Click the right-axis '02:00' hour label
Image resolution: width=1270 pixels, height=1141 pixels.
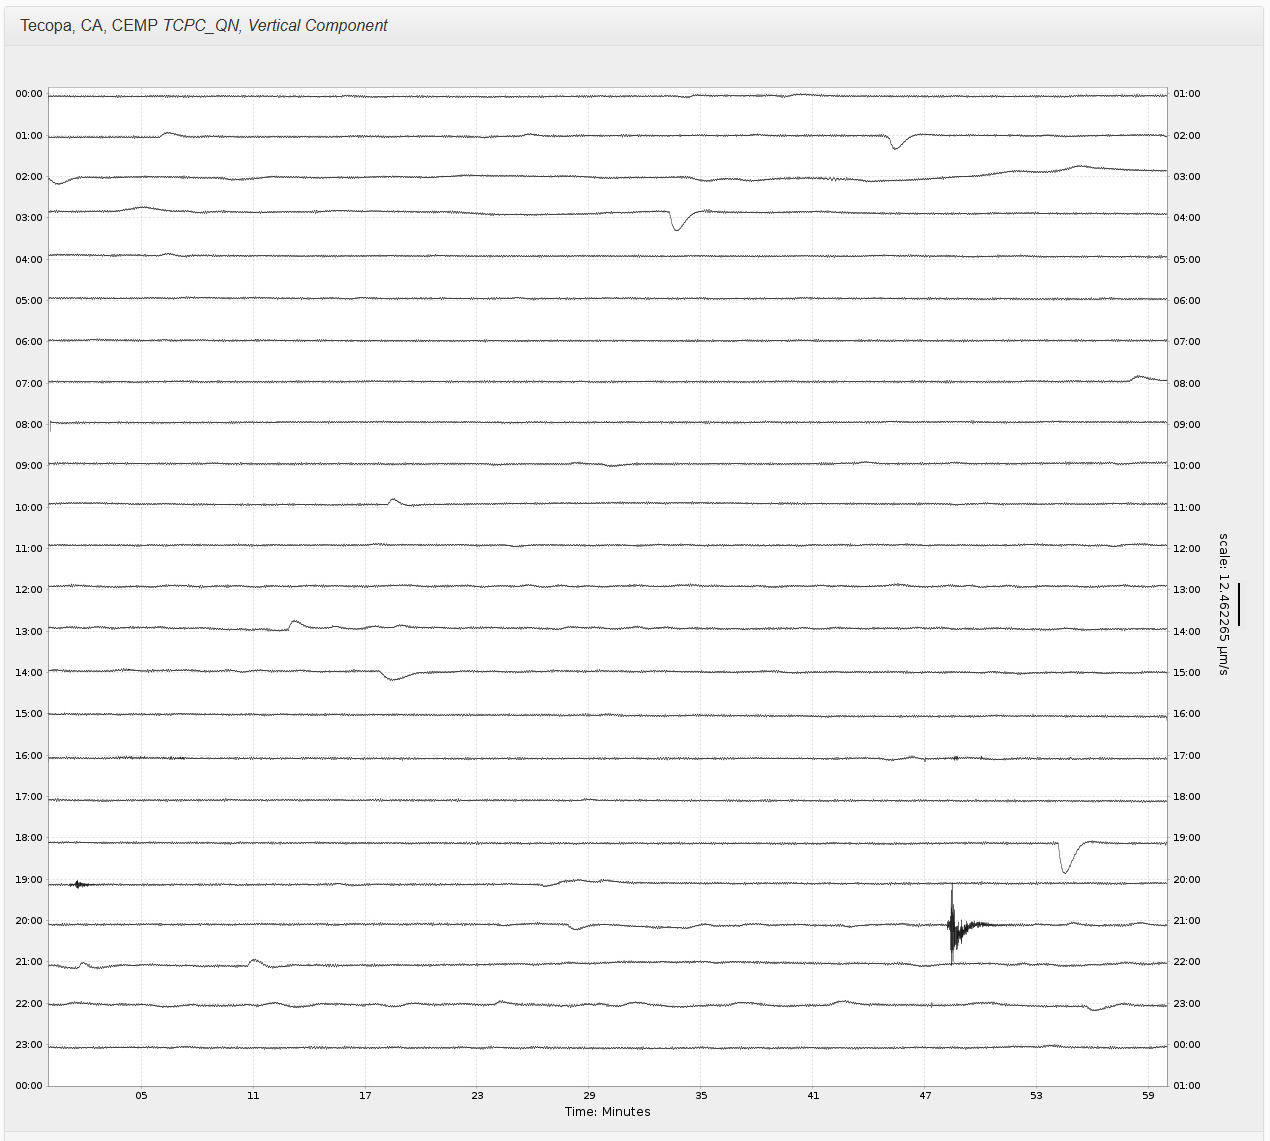coord(1187,136)
